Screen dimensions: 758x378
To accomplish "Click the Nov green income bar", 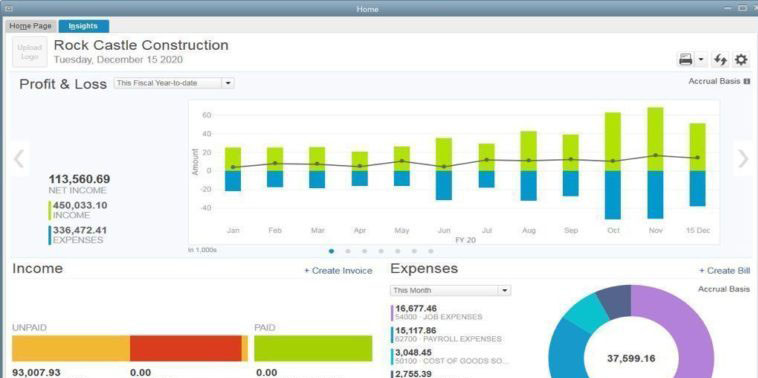I will (655, 139).
